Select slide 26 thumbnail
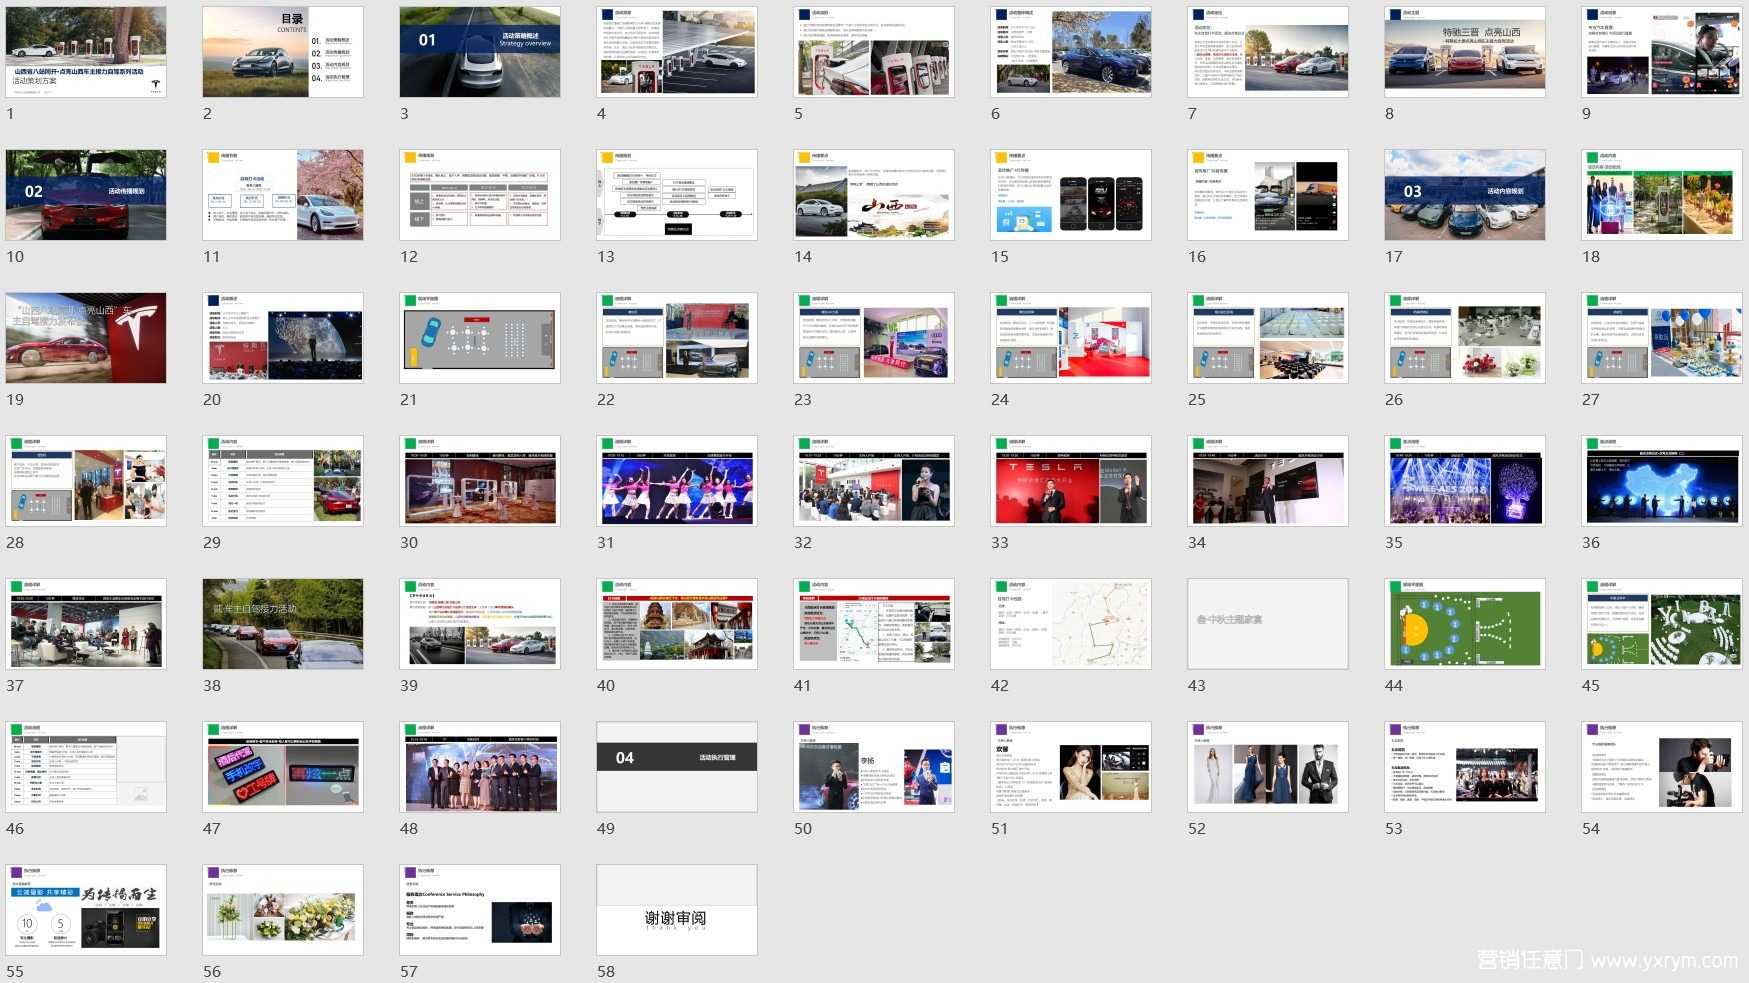The image size is (1749, 983). coord(1465,338)
